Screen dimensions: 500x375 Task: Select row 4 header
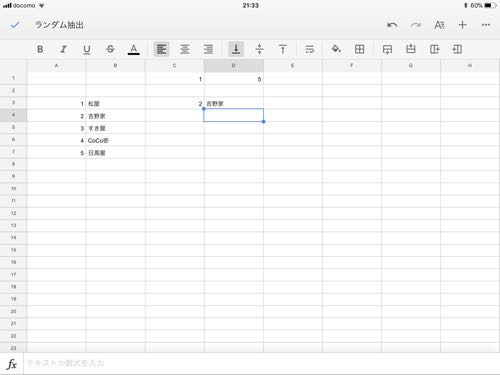[13, 115]
